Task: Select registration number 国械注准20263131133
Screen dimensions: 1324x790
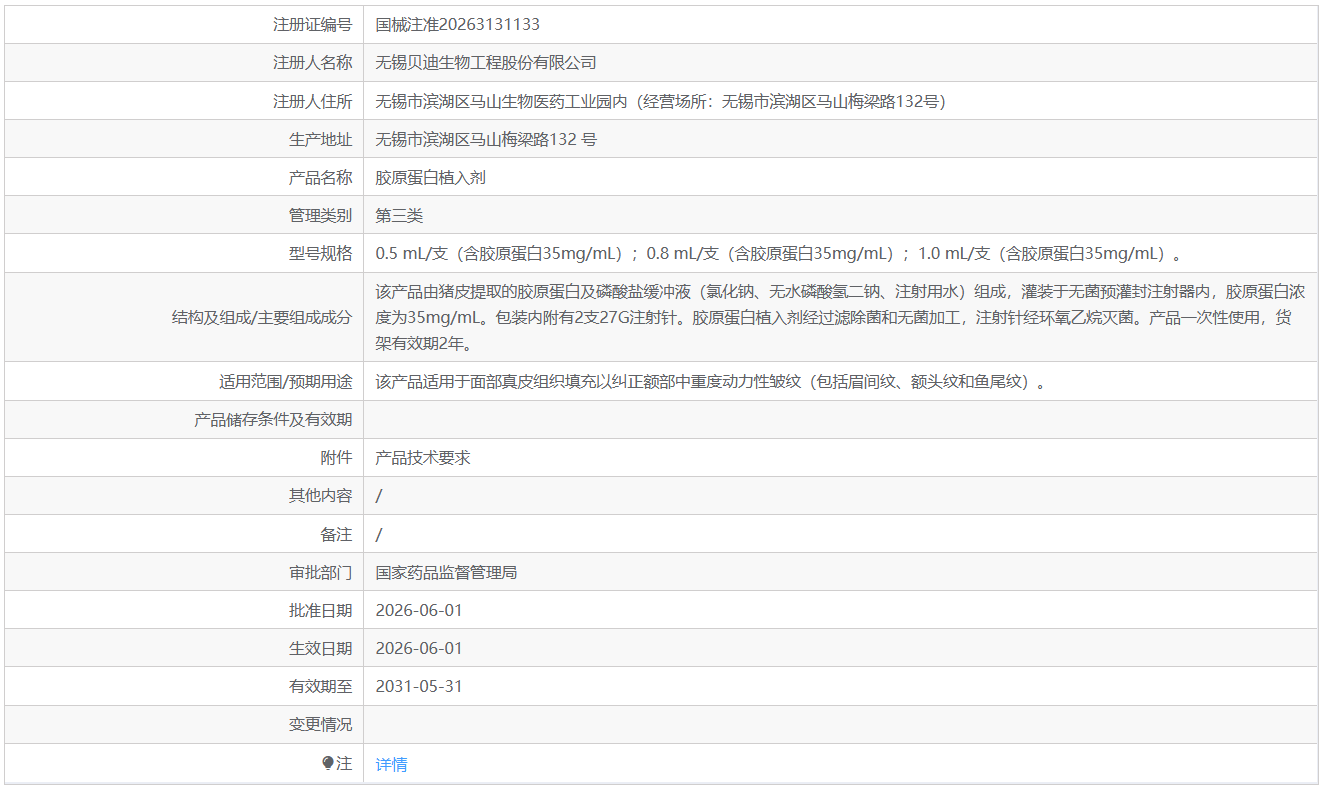Action: click(x=457, y=24)
